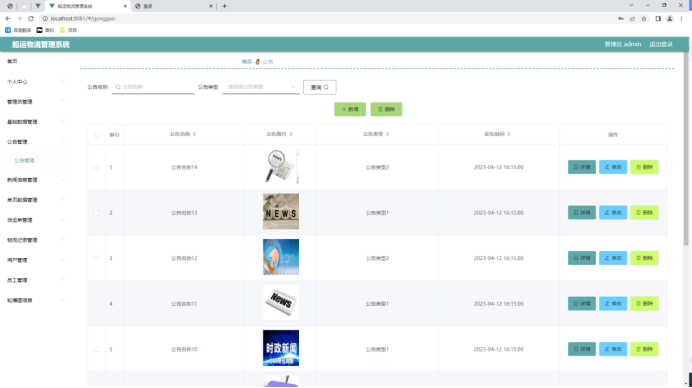692x388 pixels.
Task: Expand the 管理员管理 sidebar menu
Action: (35, 102)
